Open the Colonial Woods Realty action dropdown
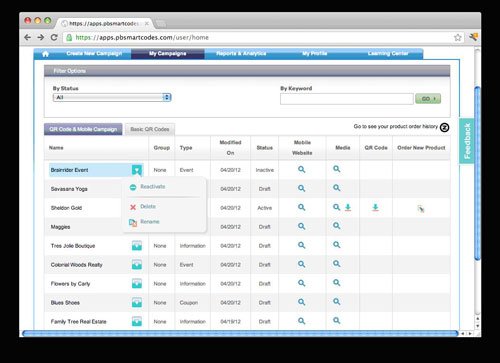The width and height of the screenshot is (500, 363). click(137, 265)
